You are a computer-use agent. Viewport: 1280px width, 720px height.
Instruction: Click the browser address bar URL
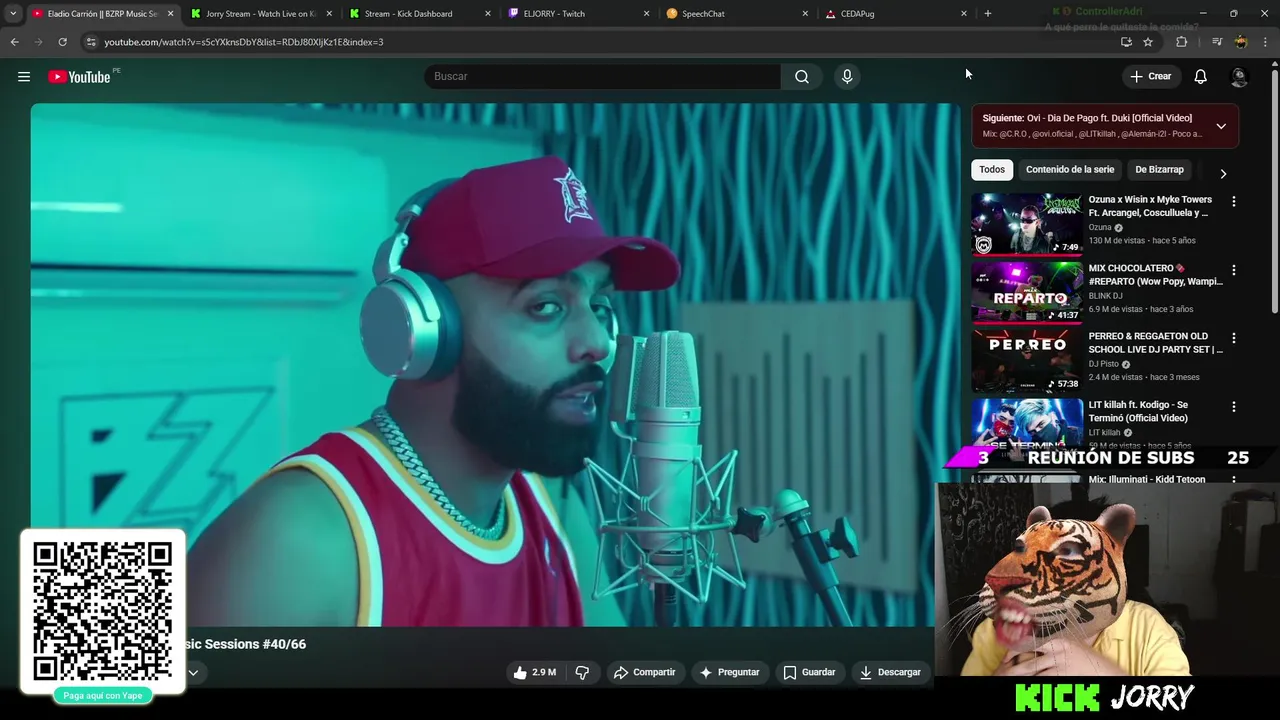pos(244,42)
